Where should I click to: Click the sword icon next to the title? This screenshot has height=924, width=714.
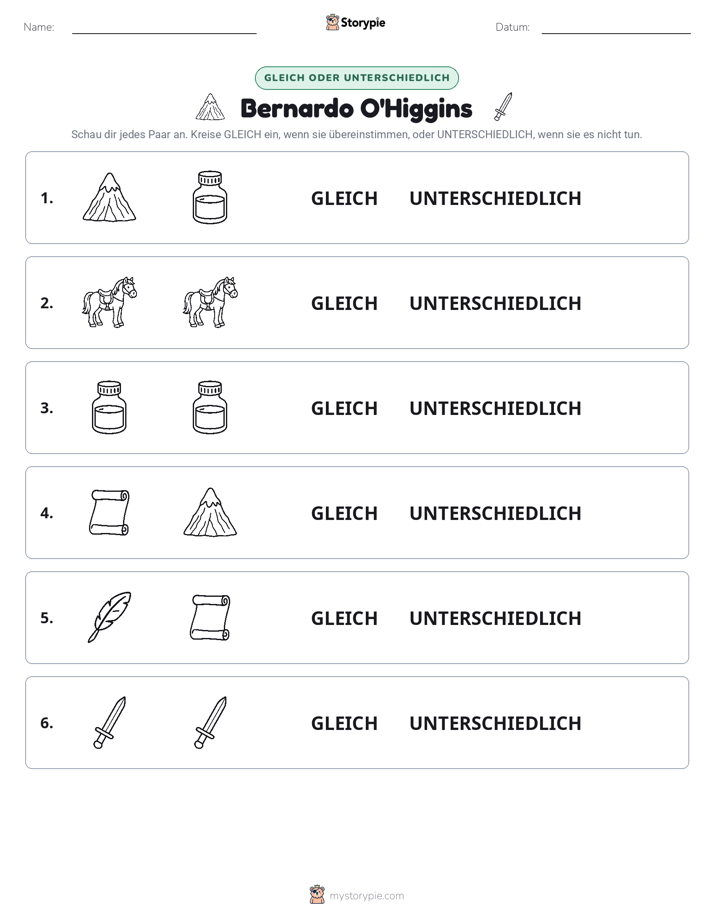pos(503,107)
